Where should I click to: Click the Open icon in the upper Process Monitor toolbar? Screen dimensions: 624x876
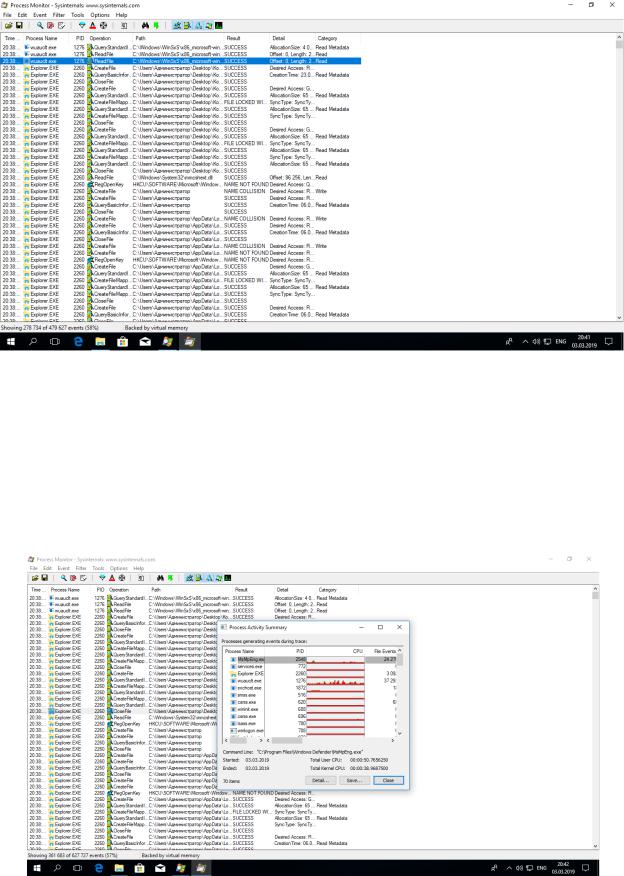pyautogui.click(x=8, y=26)
